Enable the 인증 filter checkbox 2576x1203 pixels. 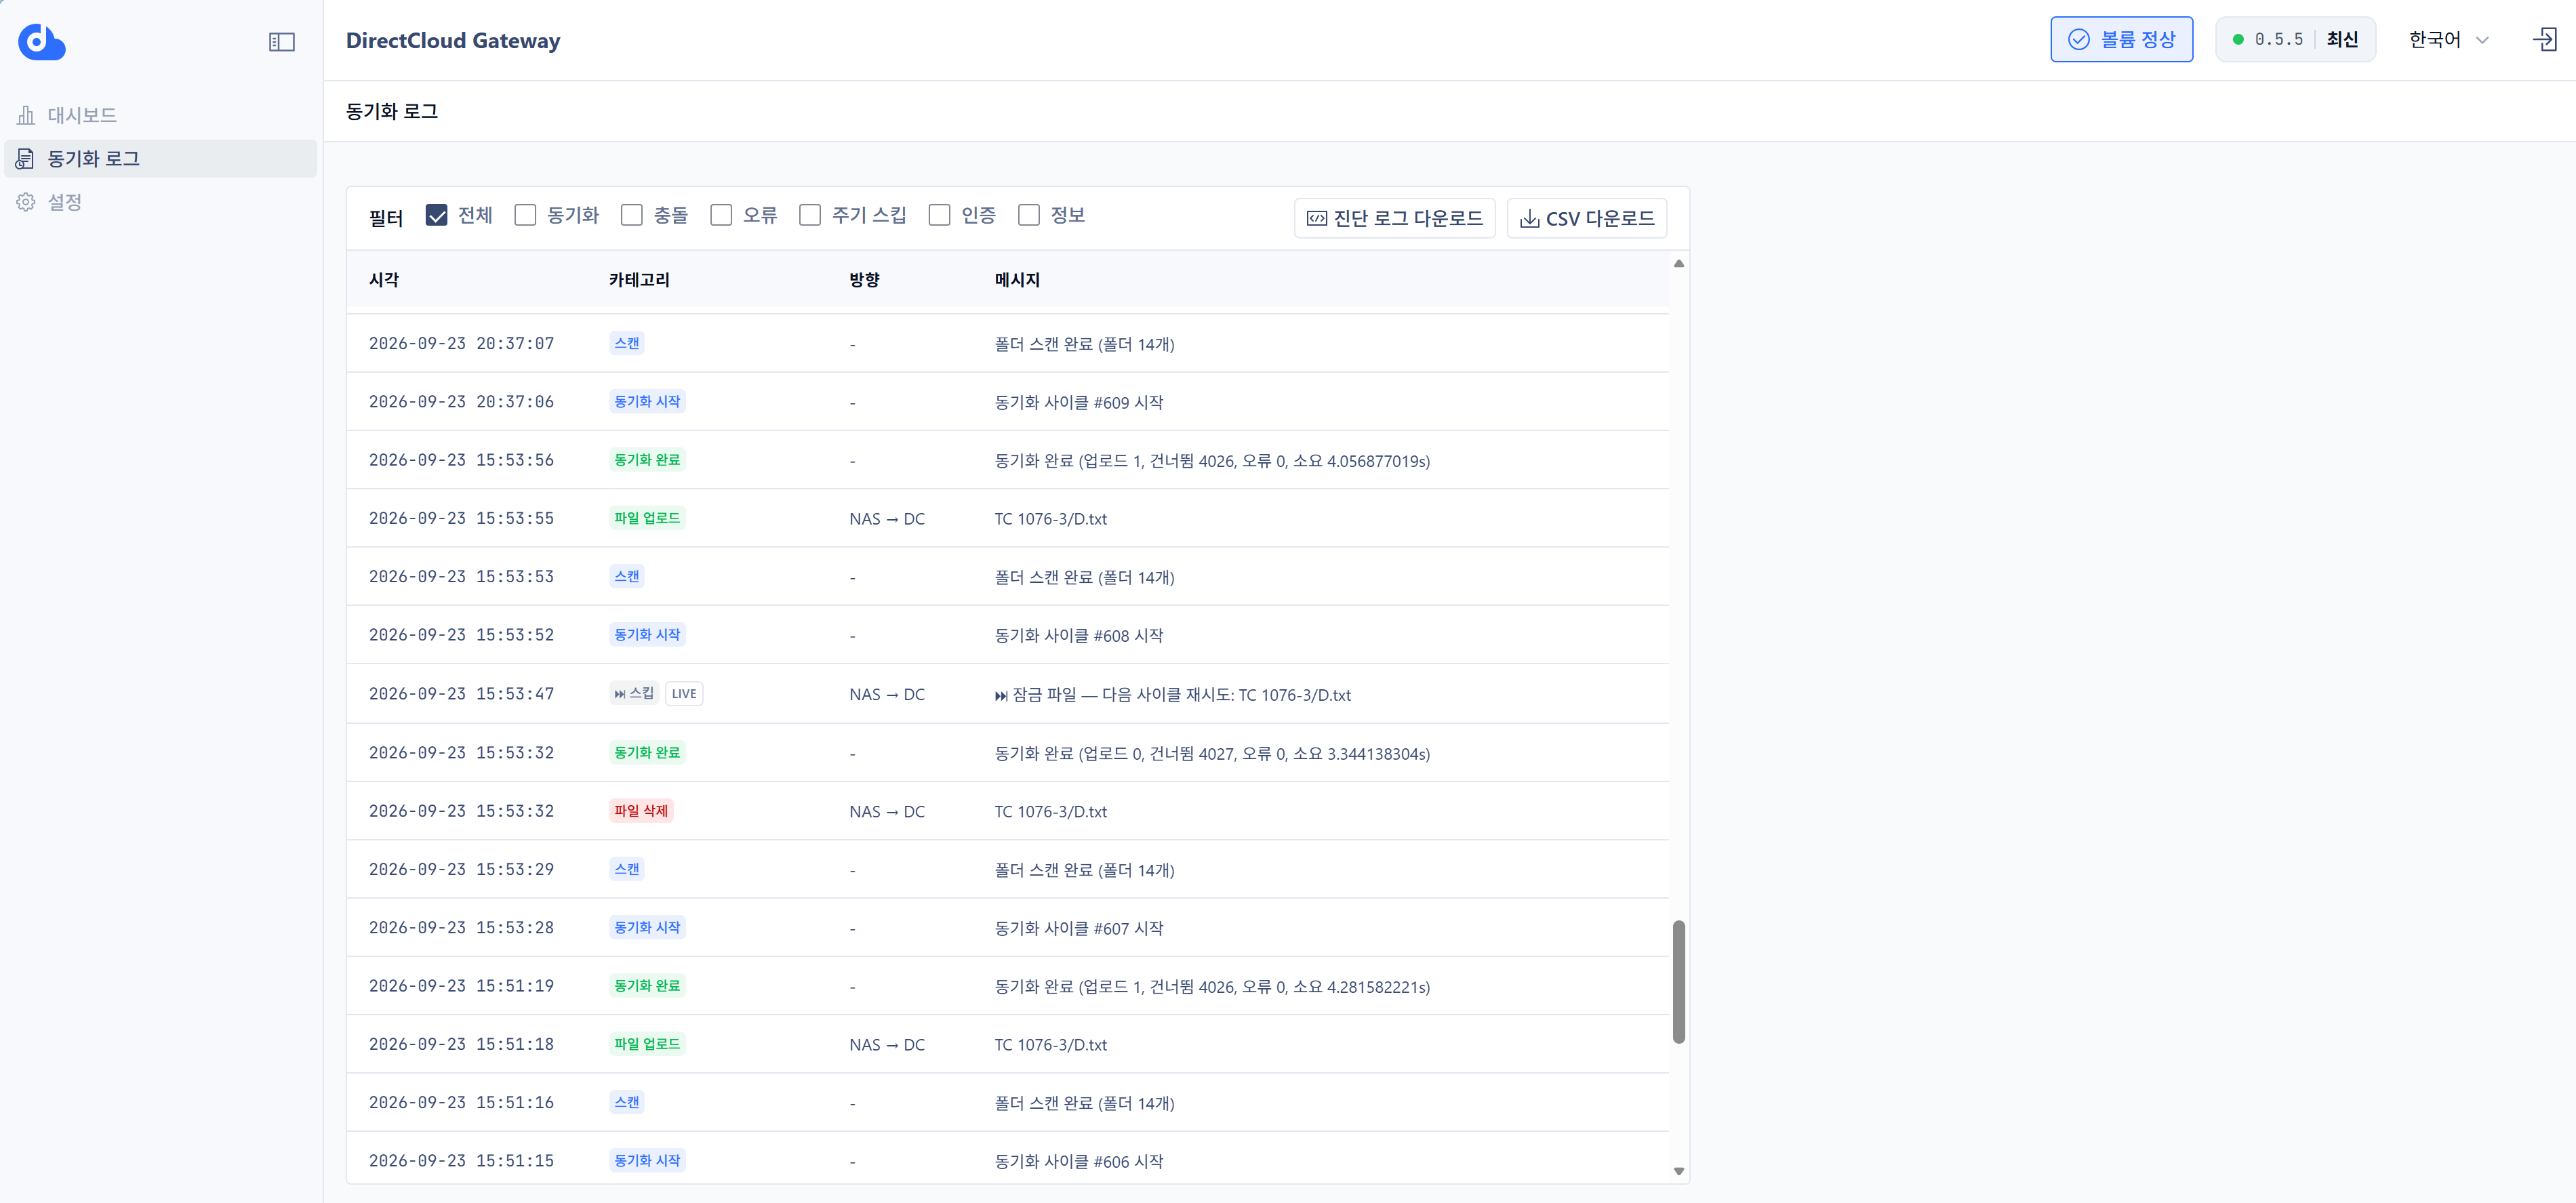pos(939,215)
